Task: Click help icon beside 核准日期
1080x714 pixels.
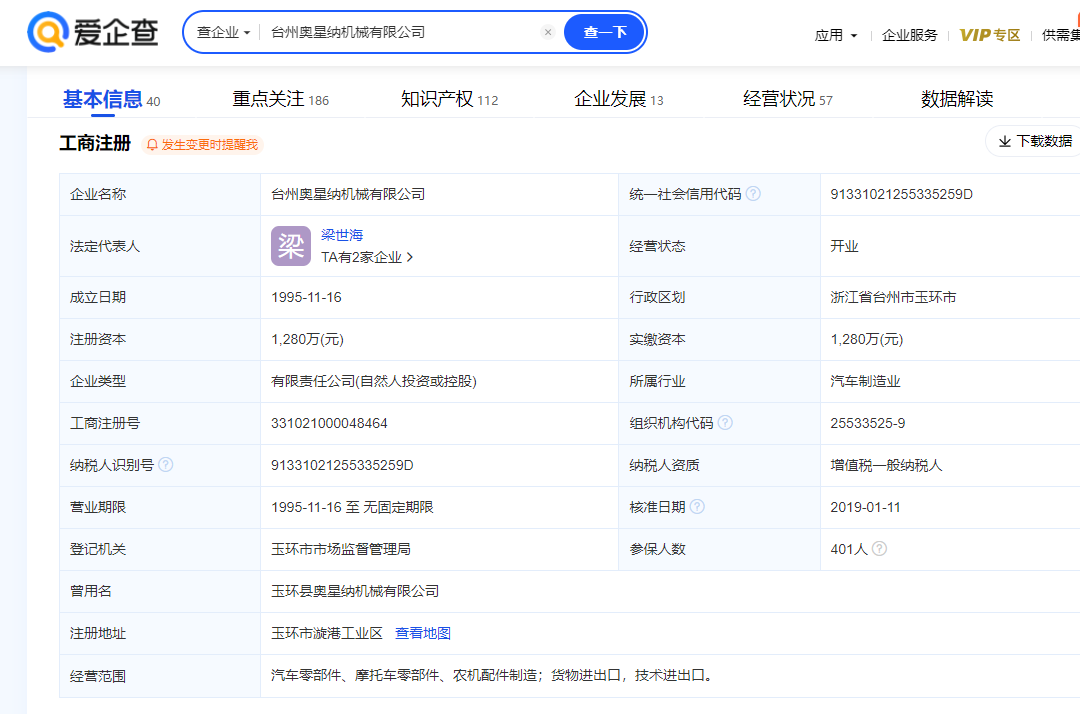Action: pos(697,507)
